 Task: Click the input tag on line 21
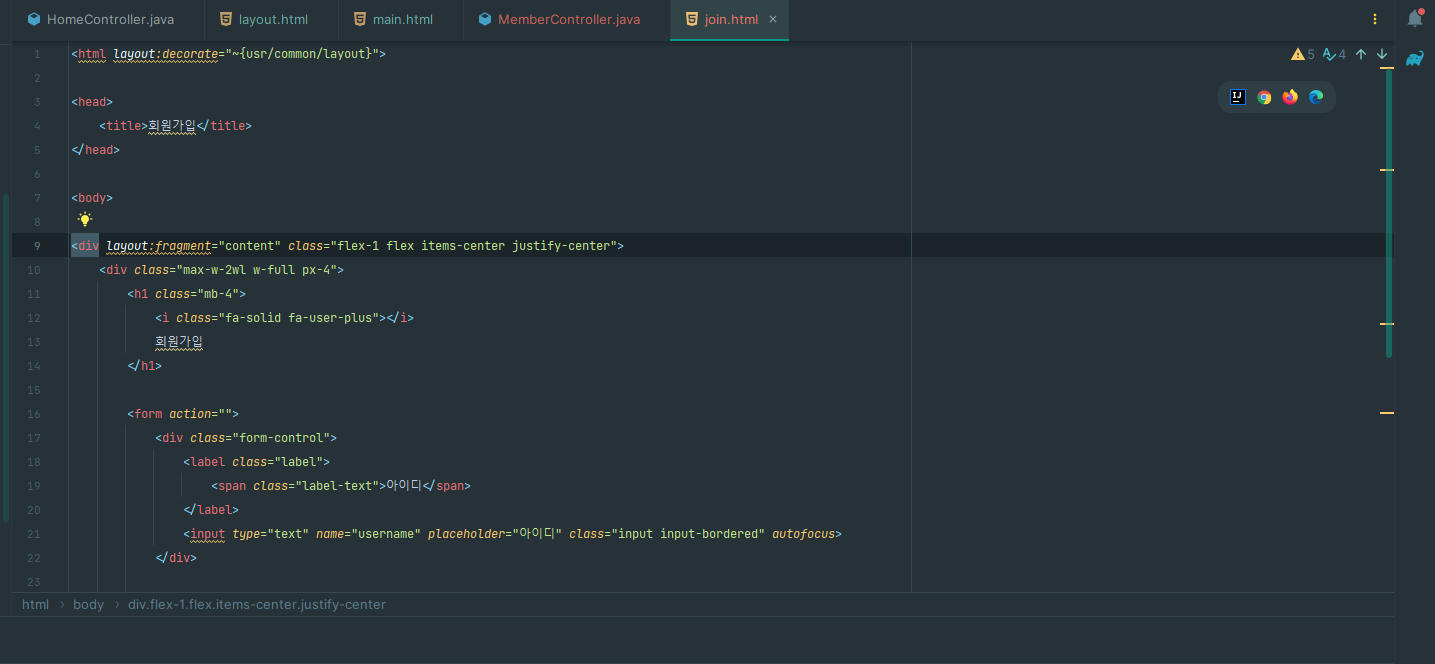click(207, 534)
